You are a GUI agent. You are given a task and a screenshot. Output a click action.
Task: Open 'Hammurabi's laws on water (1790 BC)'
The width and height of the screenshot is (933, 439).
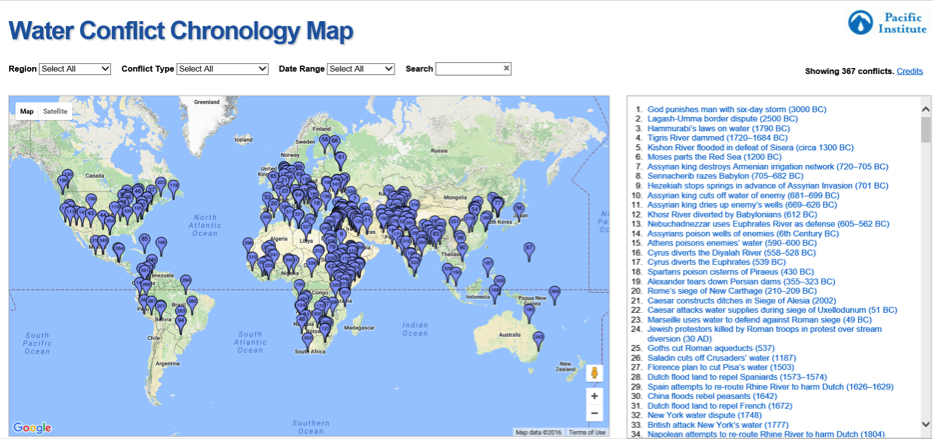tap(719, 128)
